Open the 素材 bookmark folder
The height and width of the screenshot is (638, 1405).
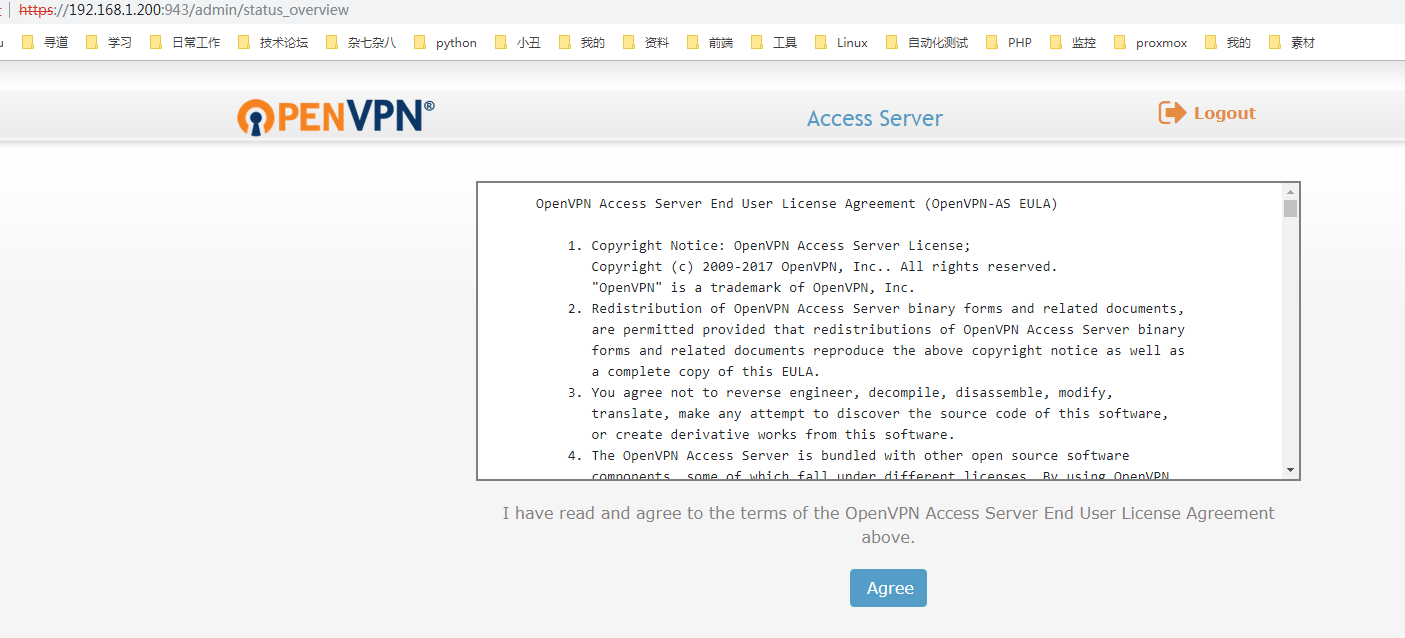[x=1292, y=43]
